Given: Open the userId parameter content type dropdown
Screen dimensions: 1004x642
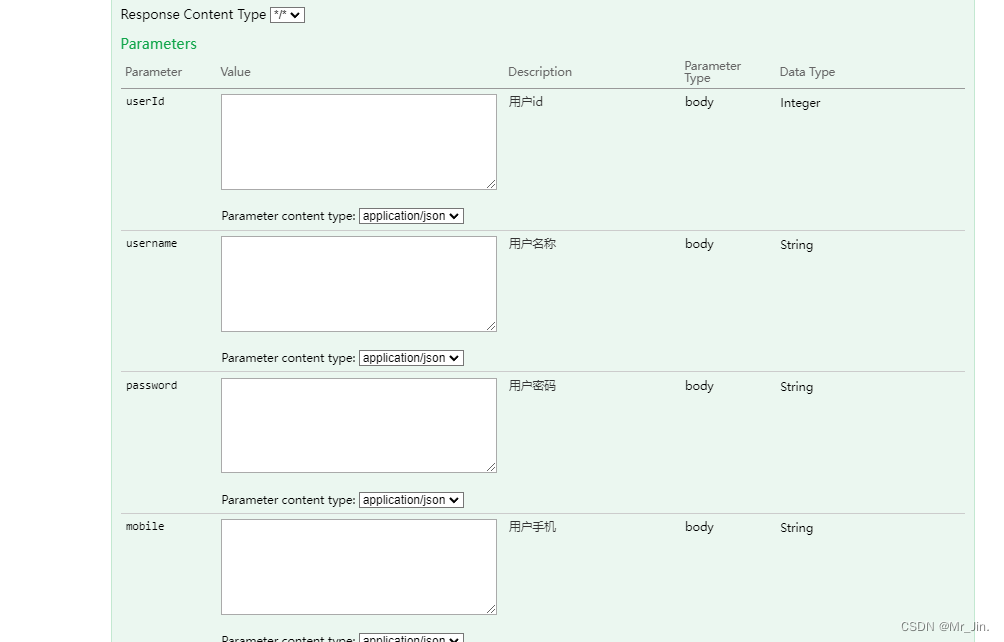Looking at the screenshot, I should (410, 215).
